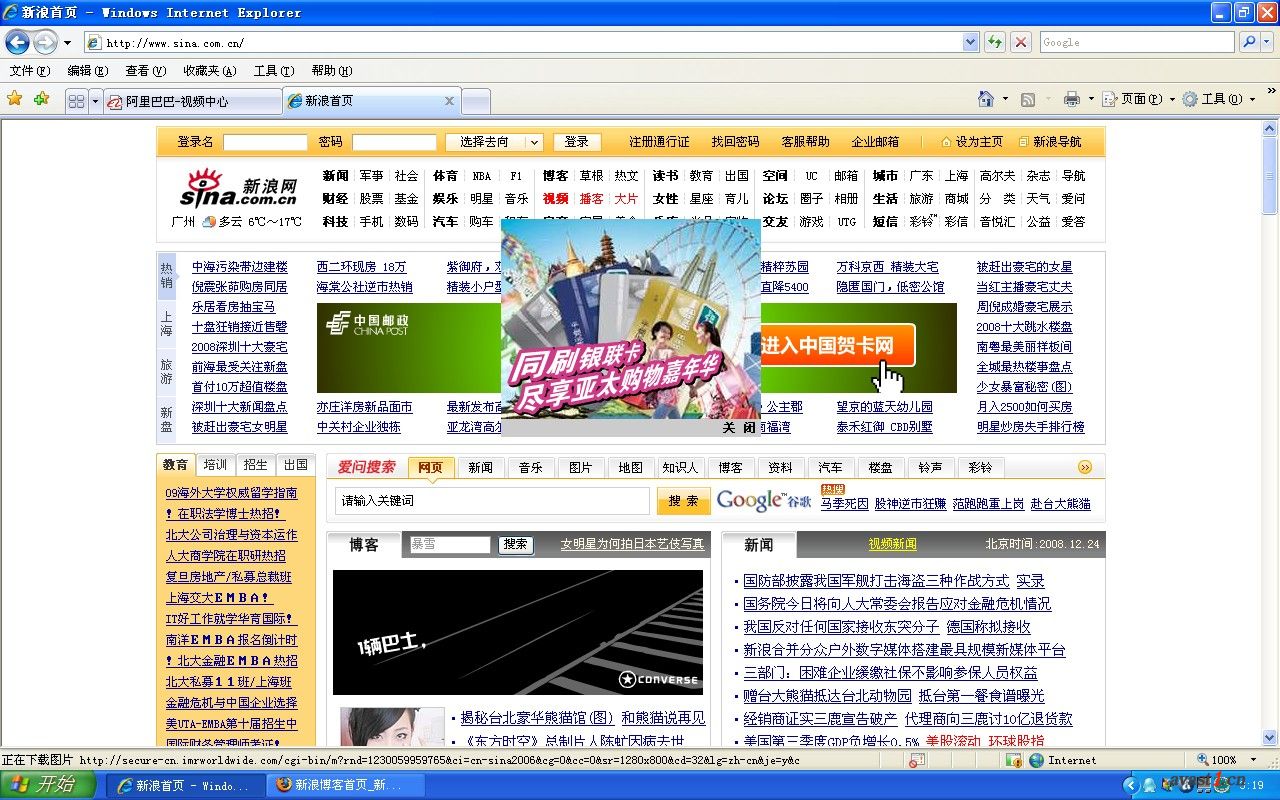Click the Internet zone globe in status bar
Screen dimensions: 1280x800
click(x=1036, y=760)
